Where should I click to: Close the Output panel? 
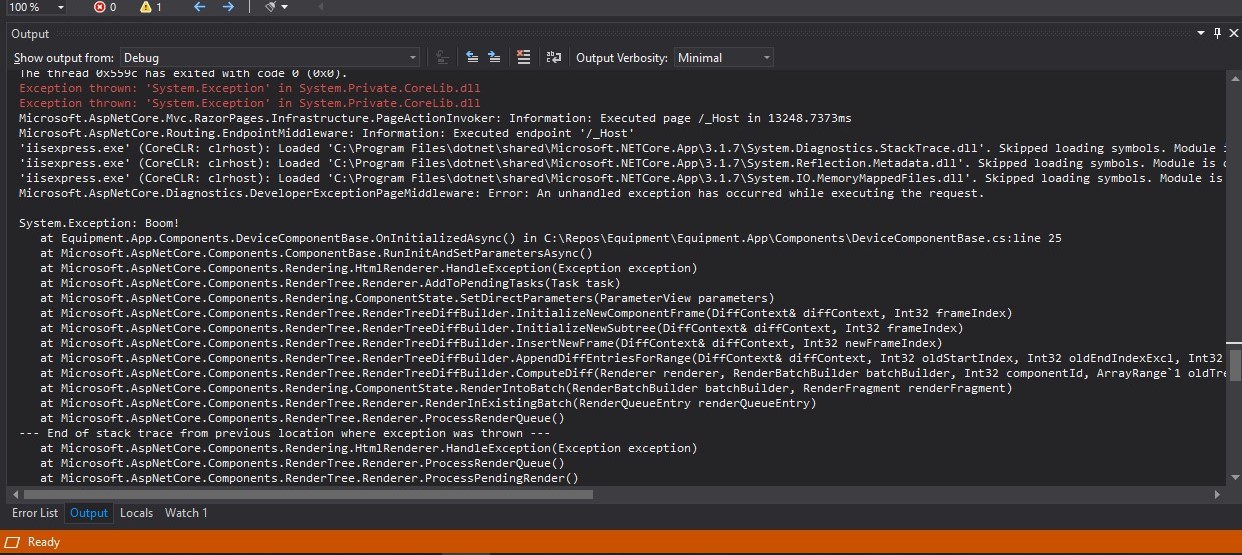1232,34
